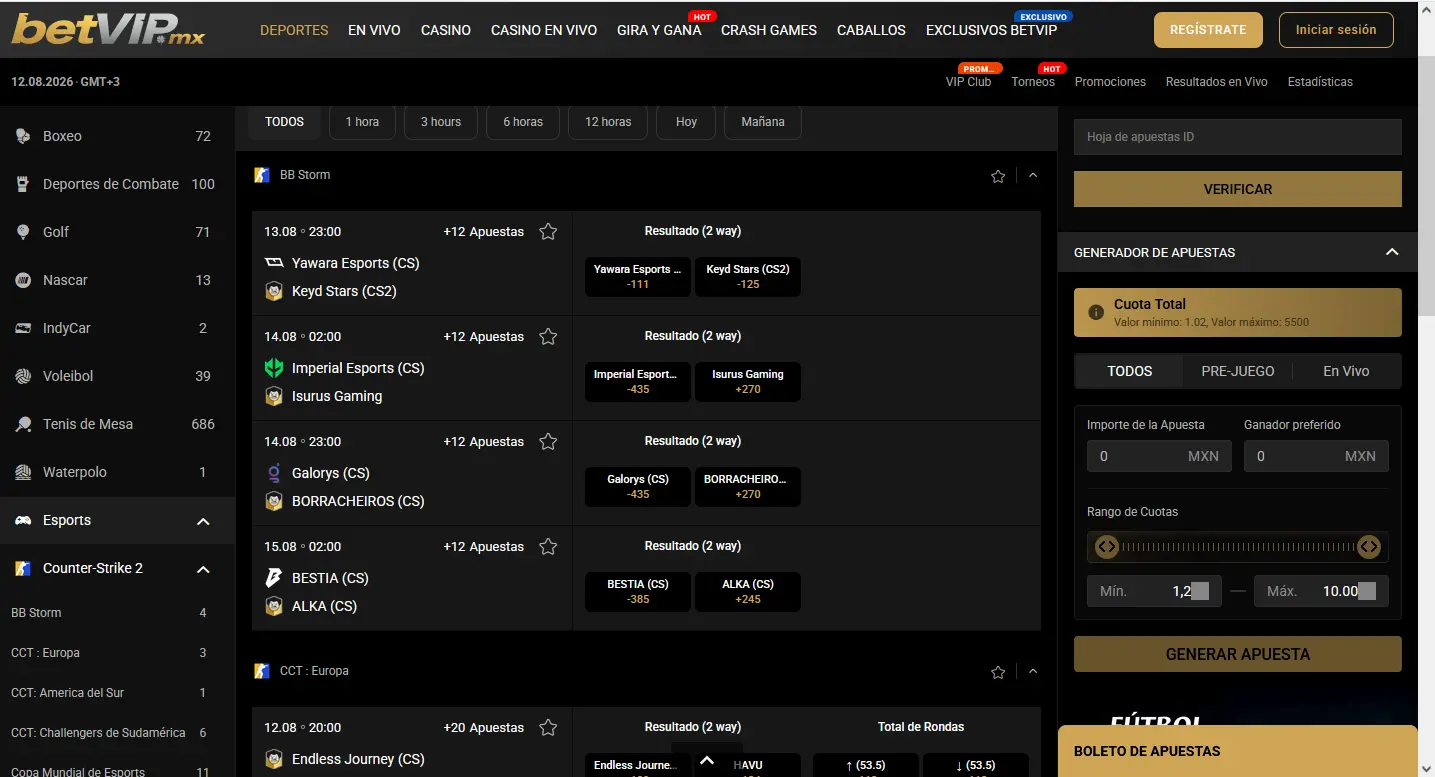Bet on Isurus Gaming at +270

point(748,382)
